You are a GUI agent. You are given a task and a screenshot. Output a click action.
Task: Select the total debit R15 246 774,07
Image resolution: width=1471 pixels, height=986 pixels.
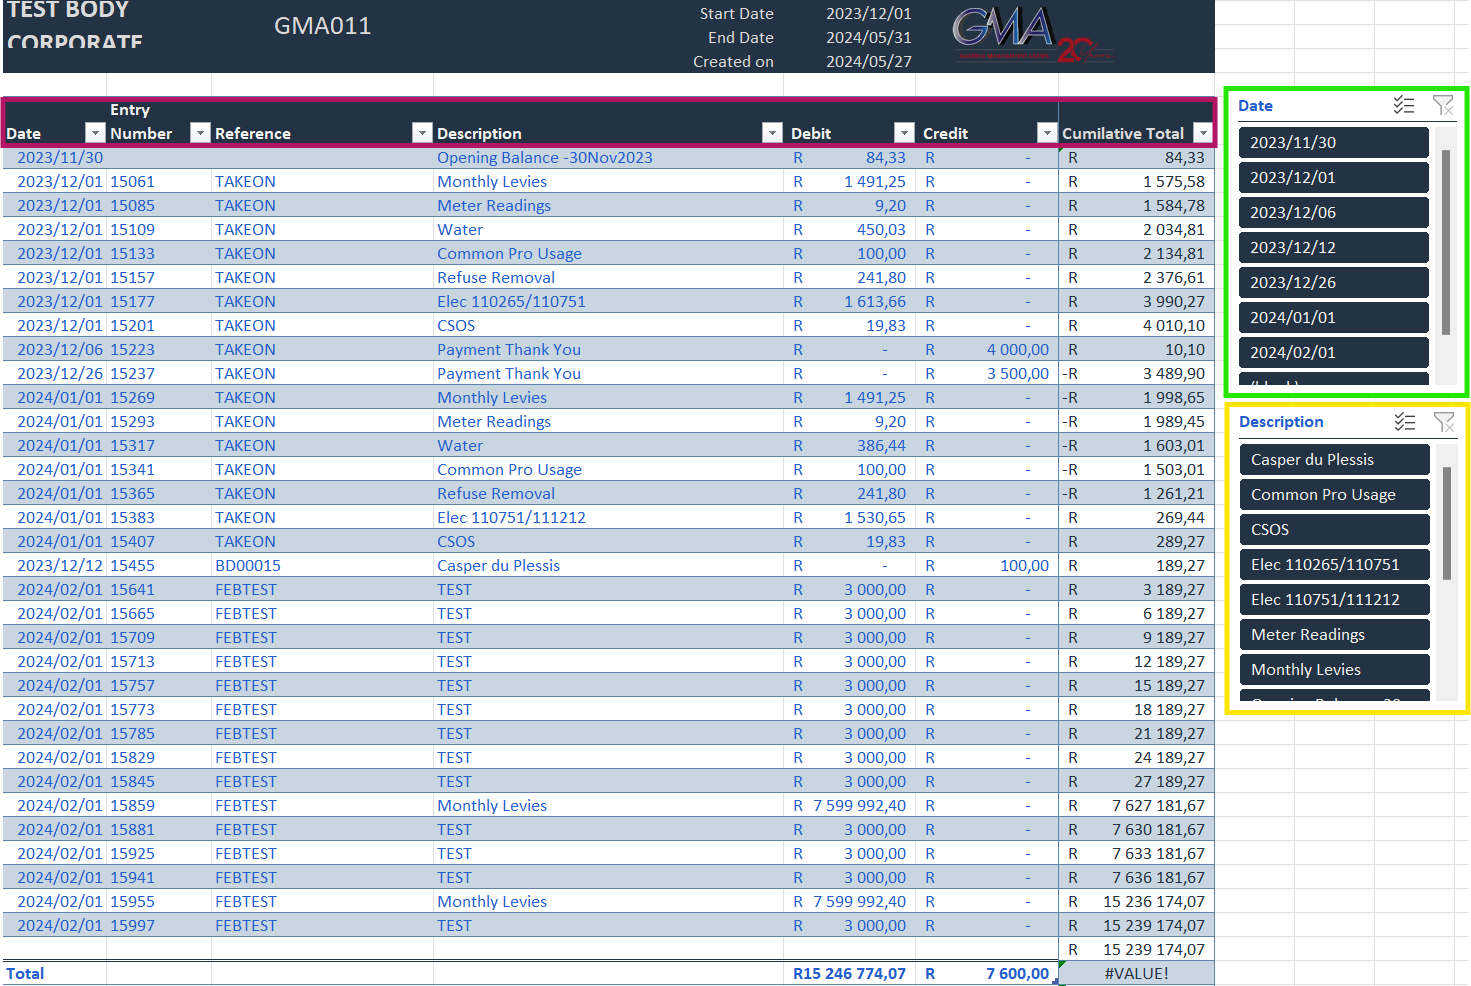pos(850,973)
